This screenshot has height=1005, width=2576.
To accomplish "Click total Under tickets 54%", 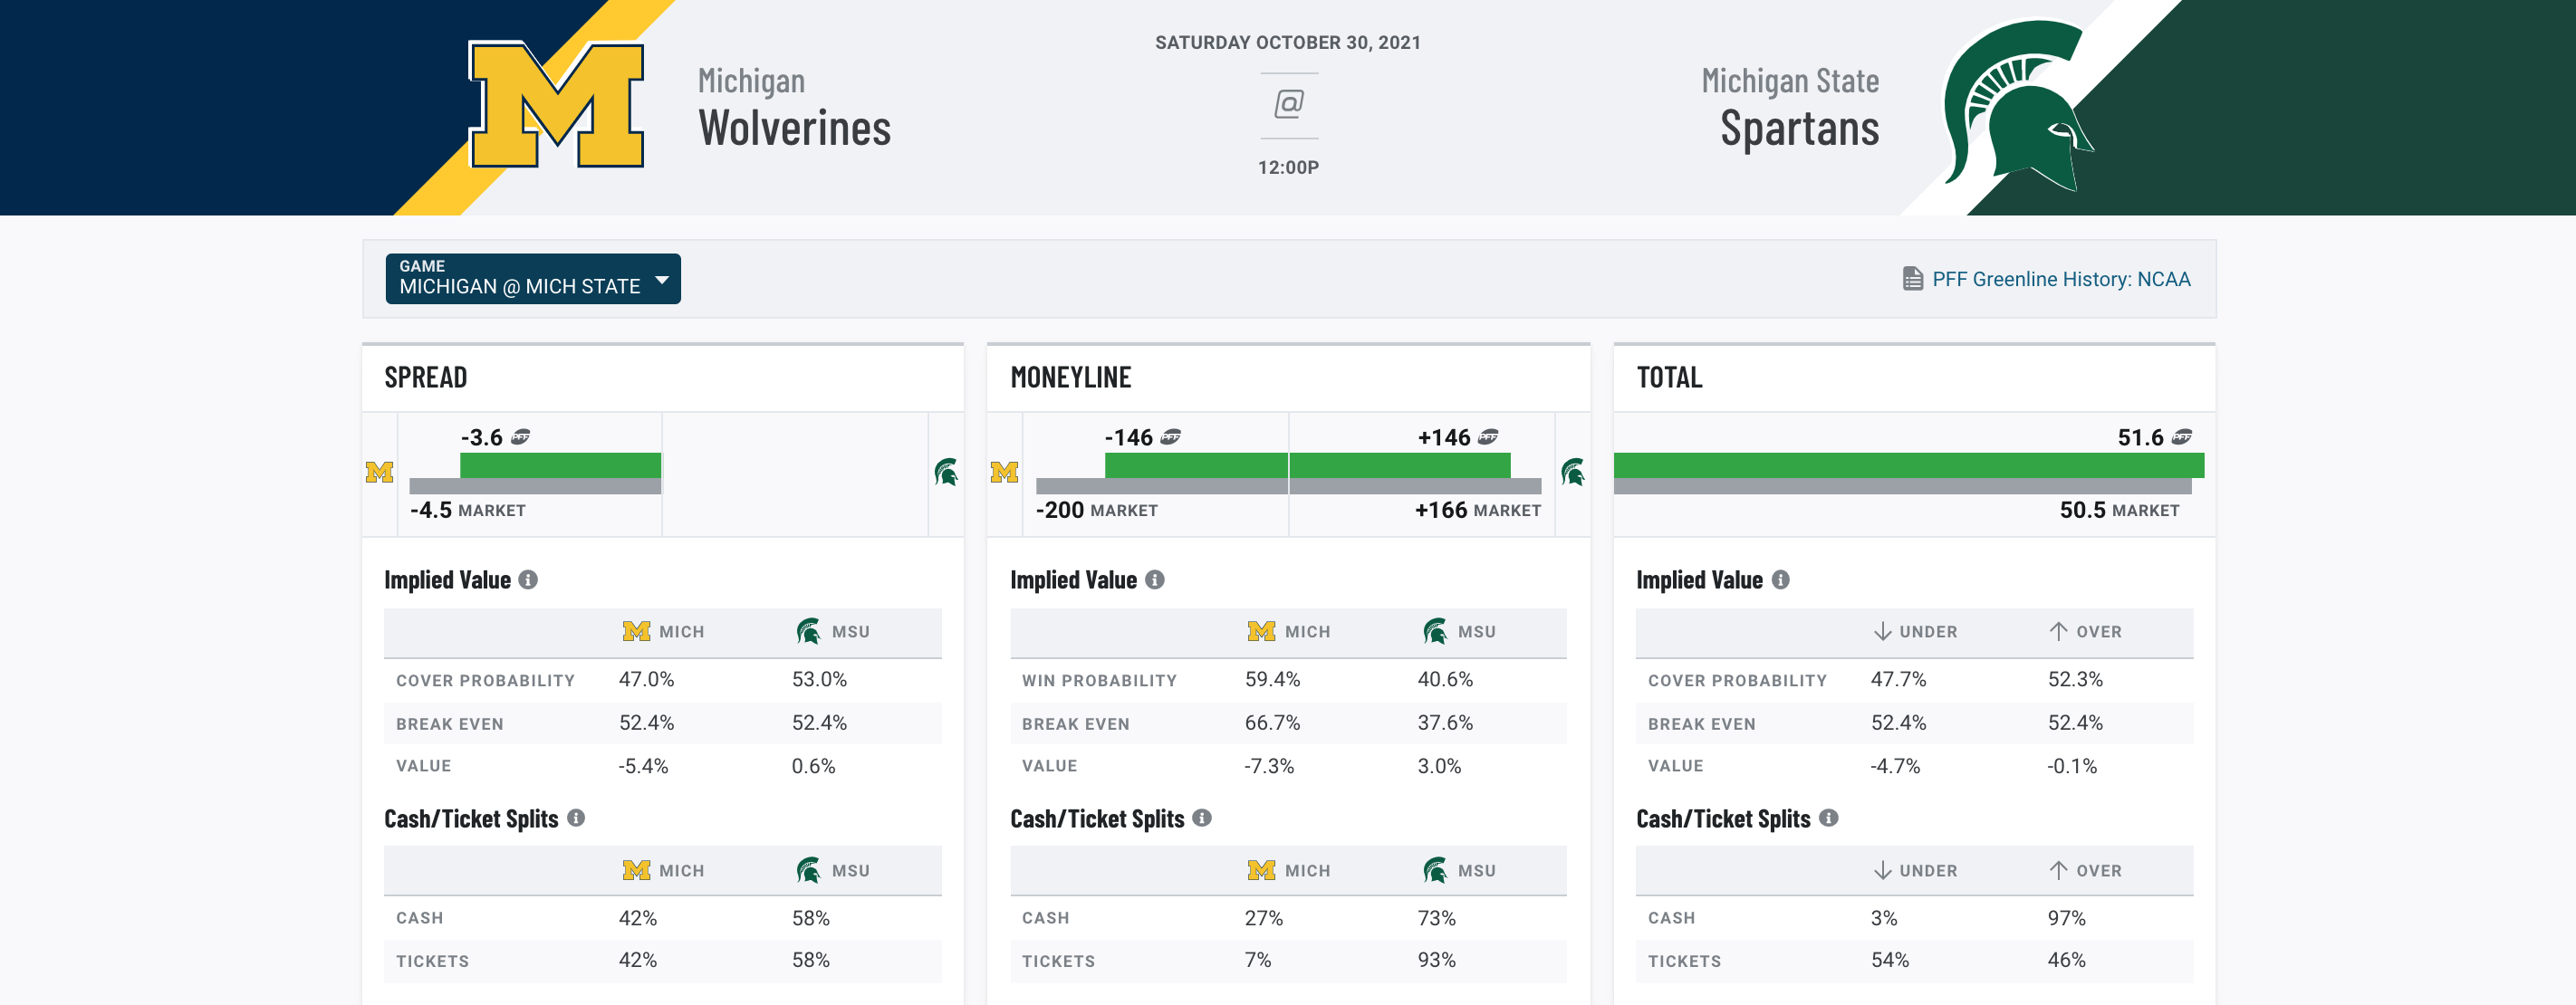I will pos(1889,960).
